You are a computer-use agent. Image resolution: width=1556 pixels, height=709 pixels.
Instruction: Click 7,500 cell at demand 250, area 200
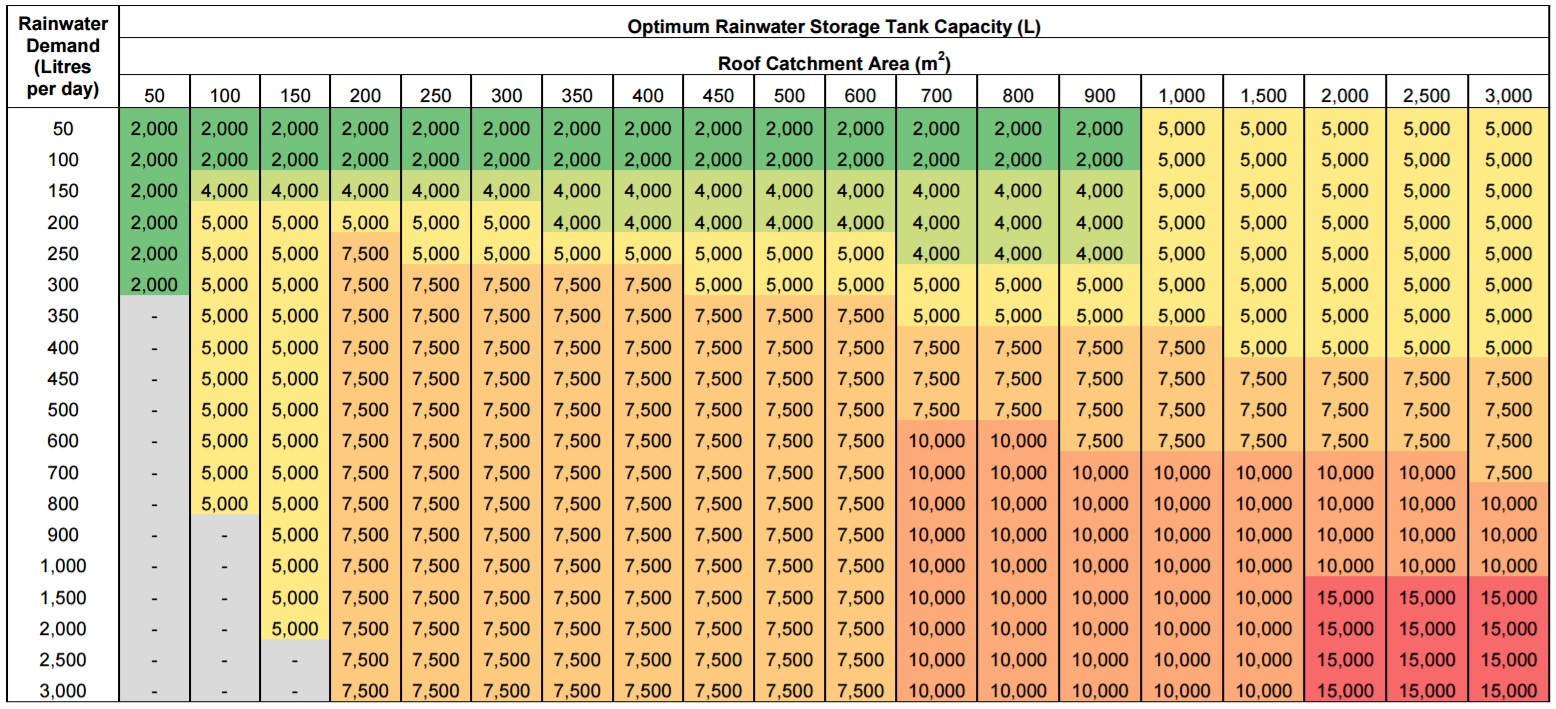pyautogui.click(x=365, y=254)
